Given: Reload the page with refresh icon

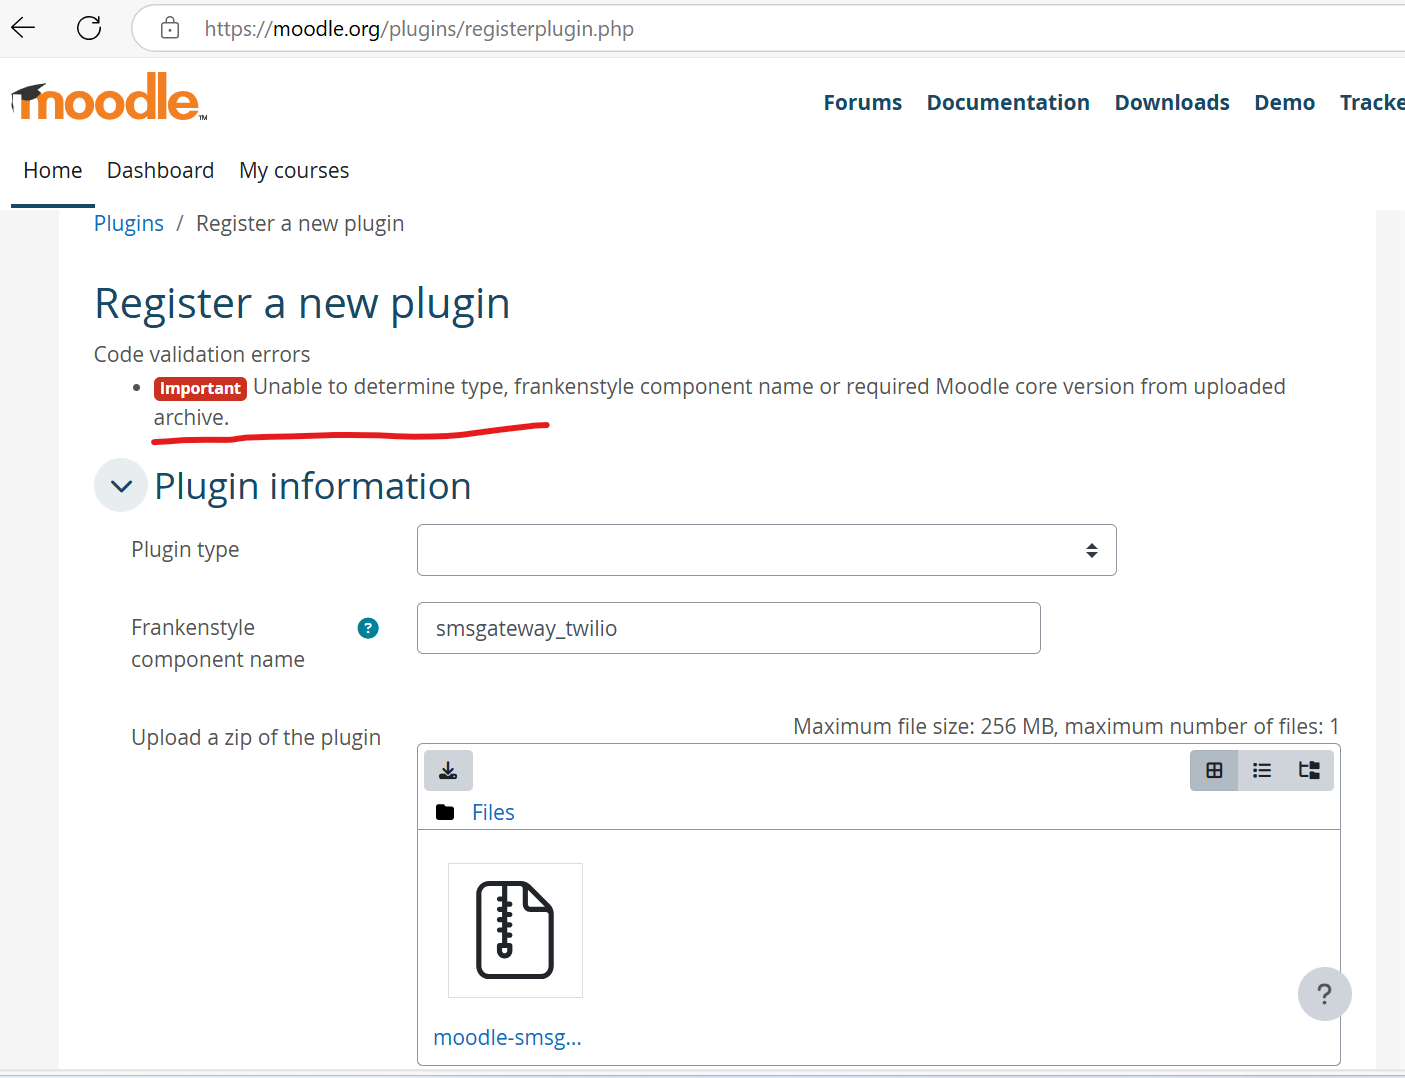Looking at the screenshot, I should click(x=89, y=28).
